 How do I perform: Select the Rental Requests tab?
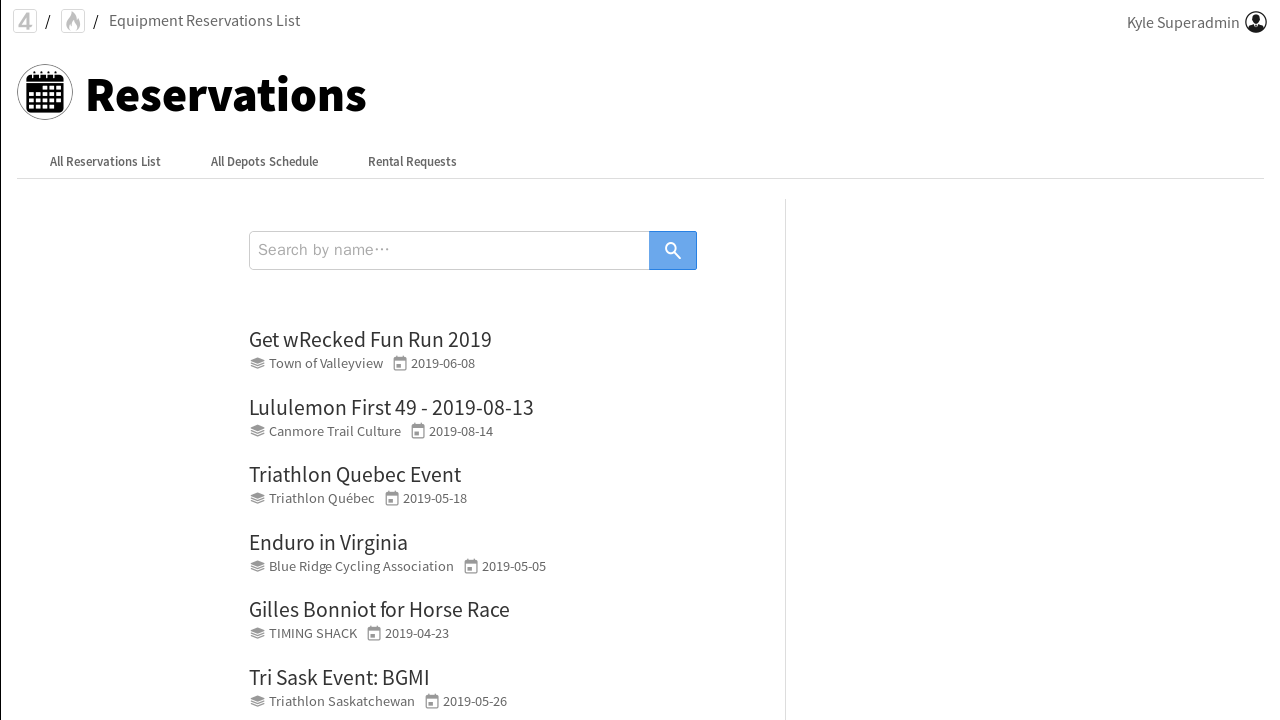click(412, 162)
